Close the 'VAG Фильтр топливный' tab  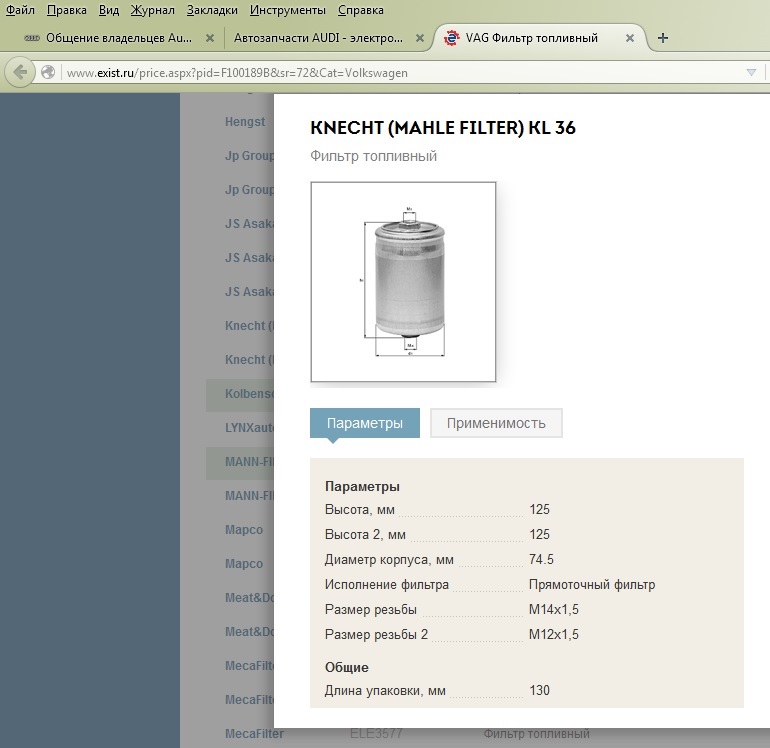pos(630,38)
